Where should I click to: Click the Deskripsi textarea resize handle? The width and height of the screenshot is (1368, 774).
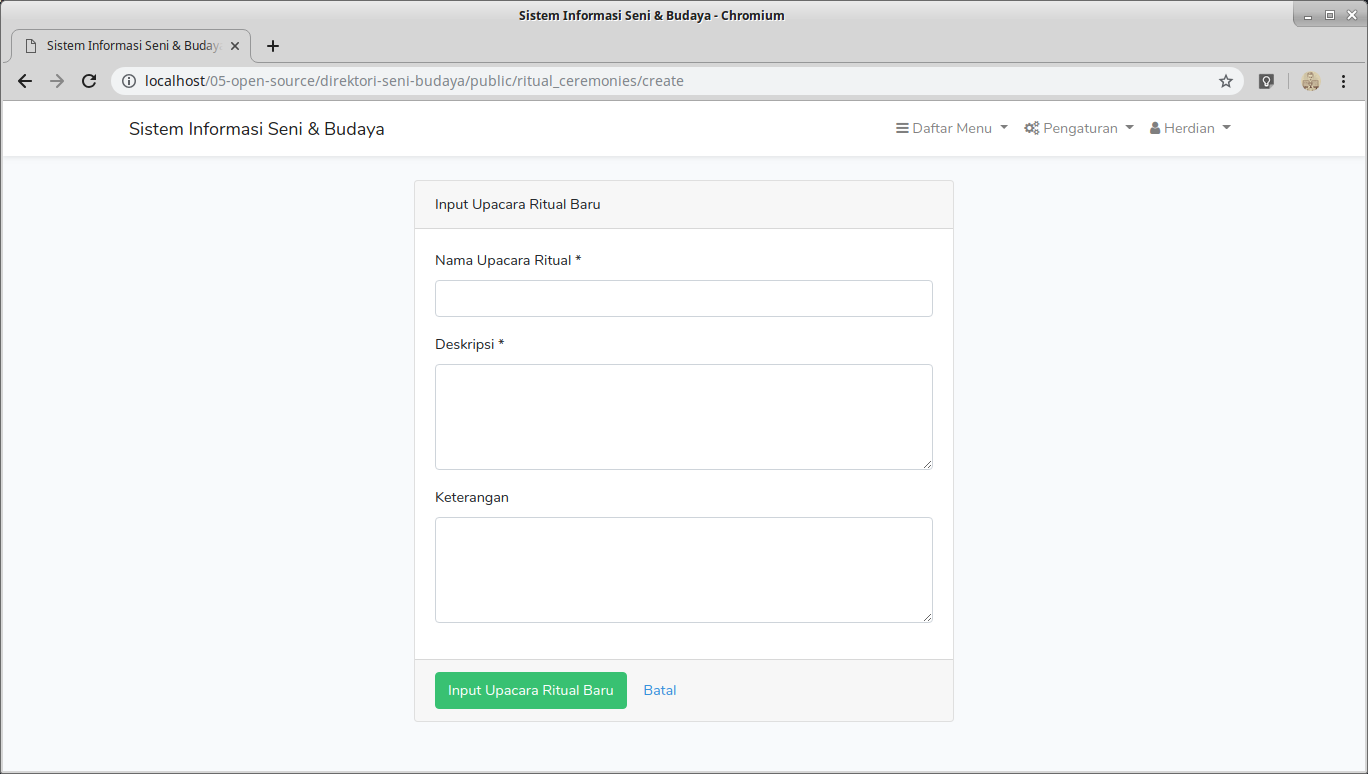coord(927,464)
